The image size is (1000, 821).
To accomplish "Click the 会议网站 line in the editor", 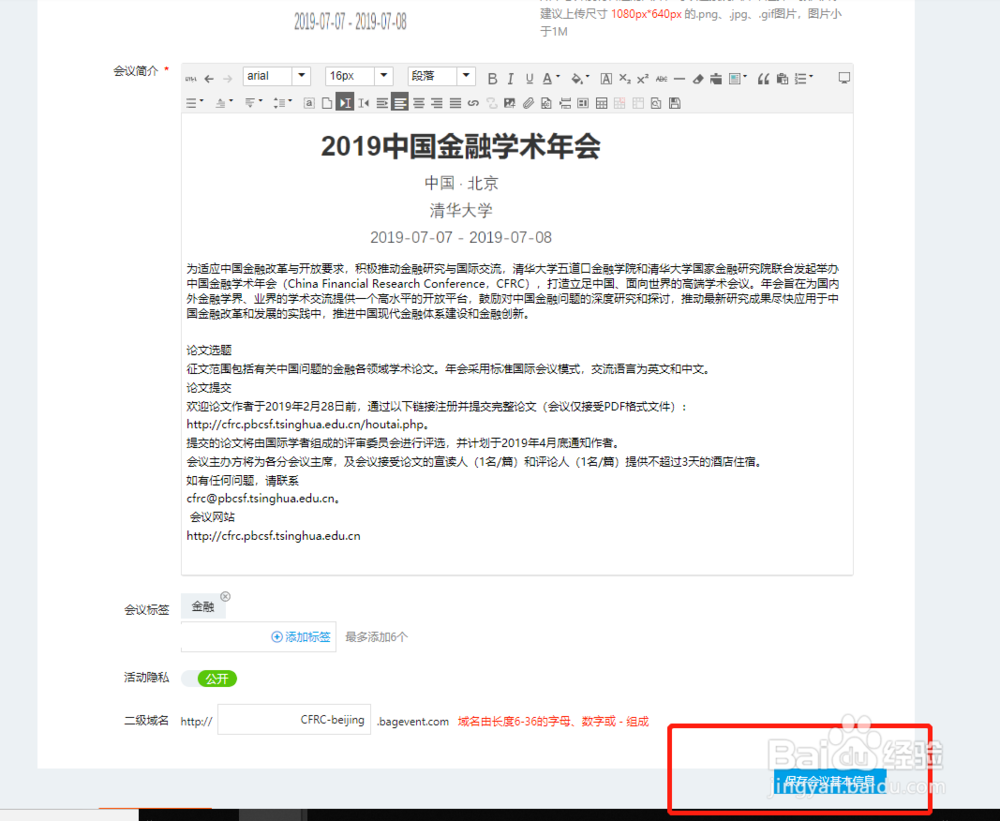I will coord(212,517).
